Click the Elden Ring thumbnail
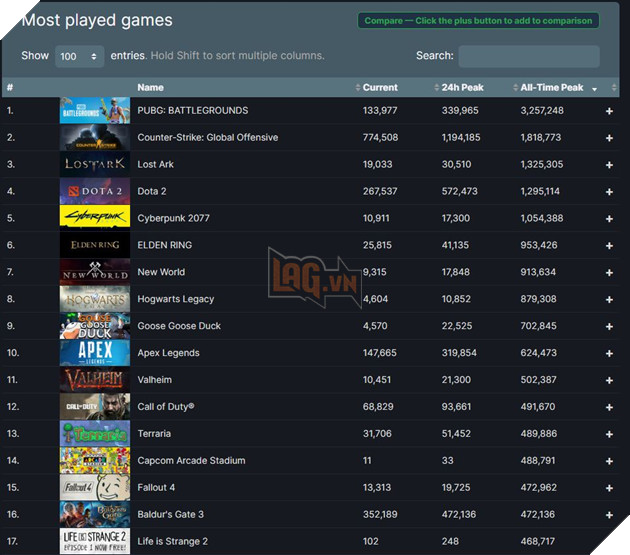 95,245
